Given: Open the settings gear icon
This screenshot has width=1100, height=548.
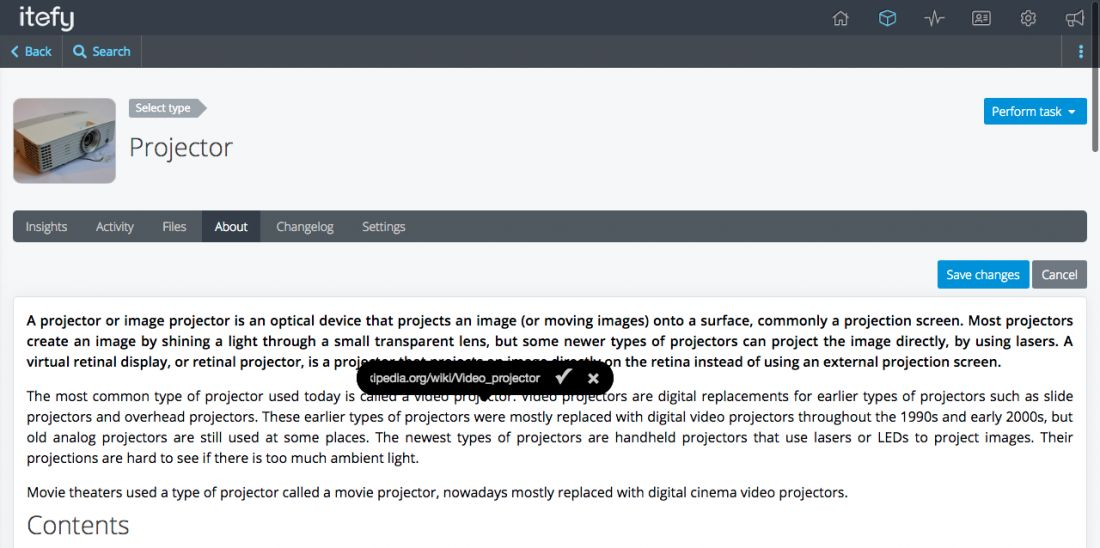Looking at the screenshot, I should 1028,18.
